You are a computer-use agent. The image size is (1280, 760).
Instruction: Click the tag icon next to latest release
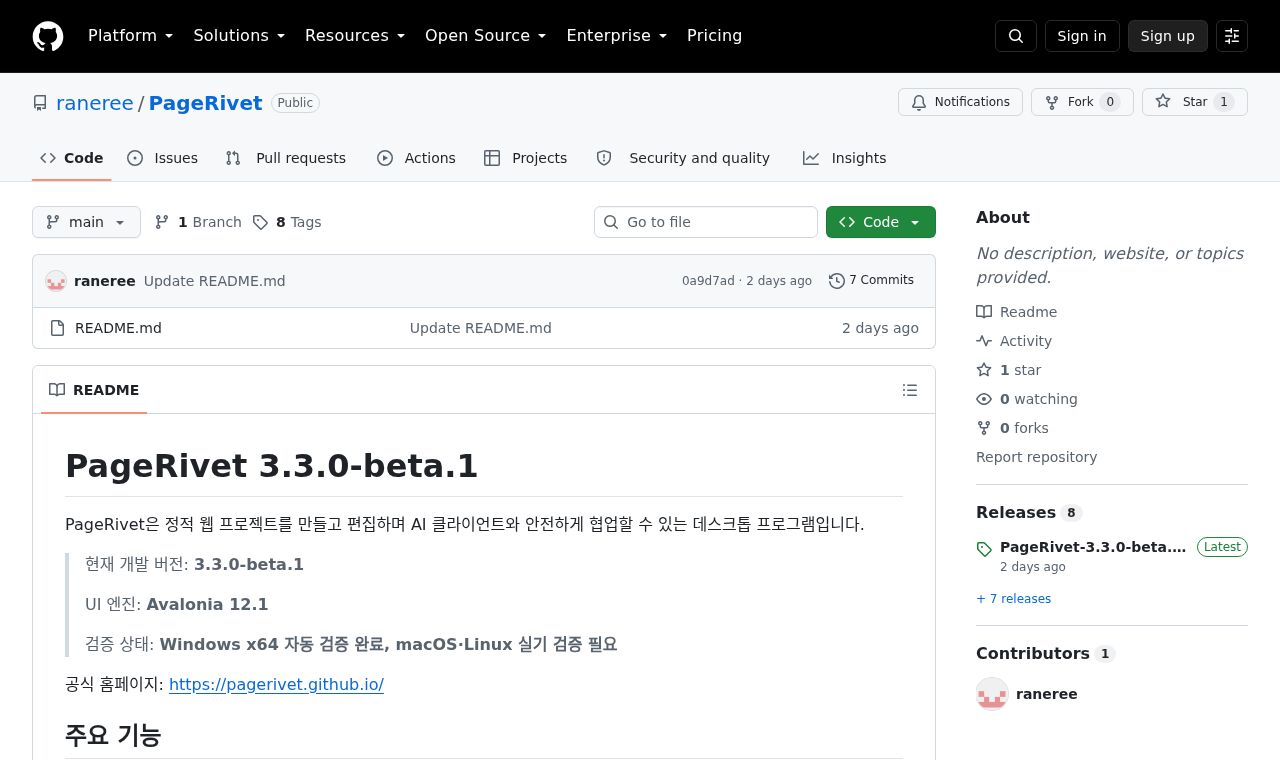tap(984, 549)
